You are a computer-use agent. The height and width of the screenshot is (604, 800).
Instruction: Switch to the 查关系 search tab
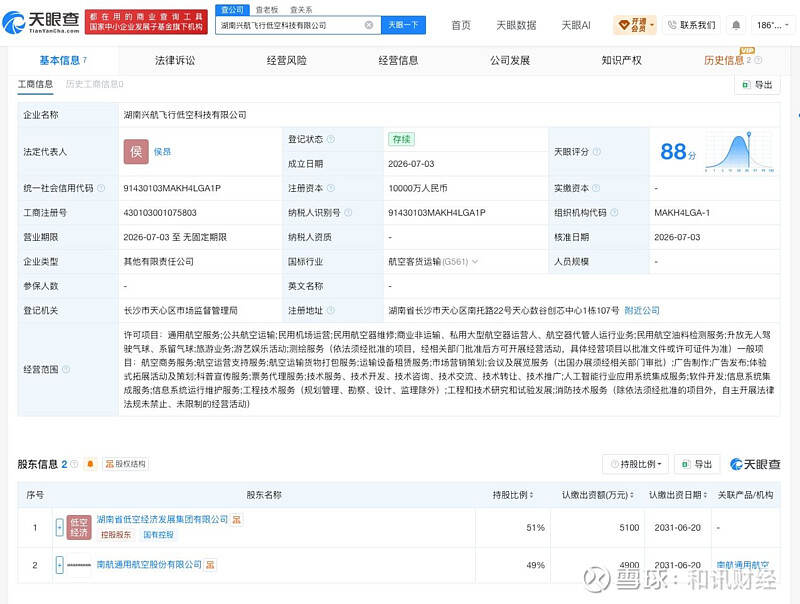[301, 10]
